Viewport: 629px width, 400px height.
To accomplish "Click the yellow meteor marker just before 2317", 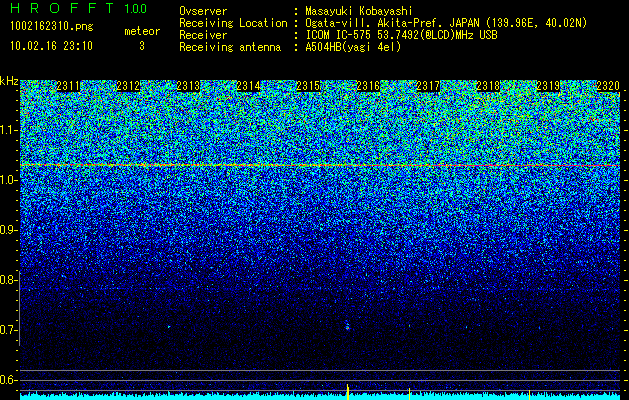I will pyautogui.click(x=409, y=394).
